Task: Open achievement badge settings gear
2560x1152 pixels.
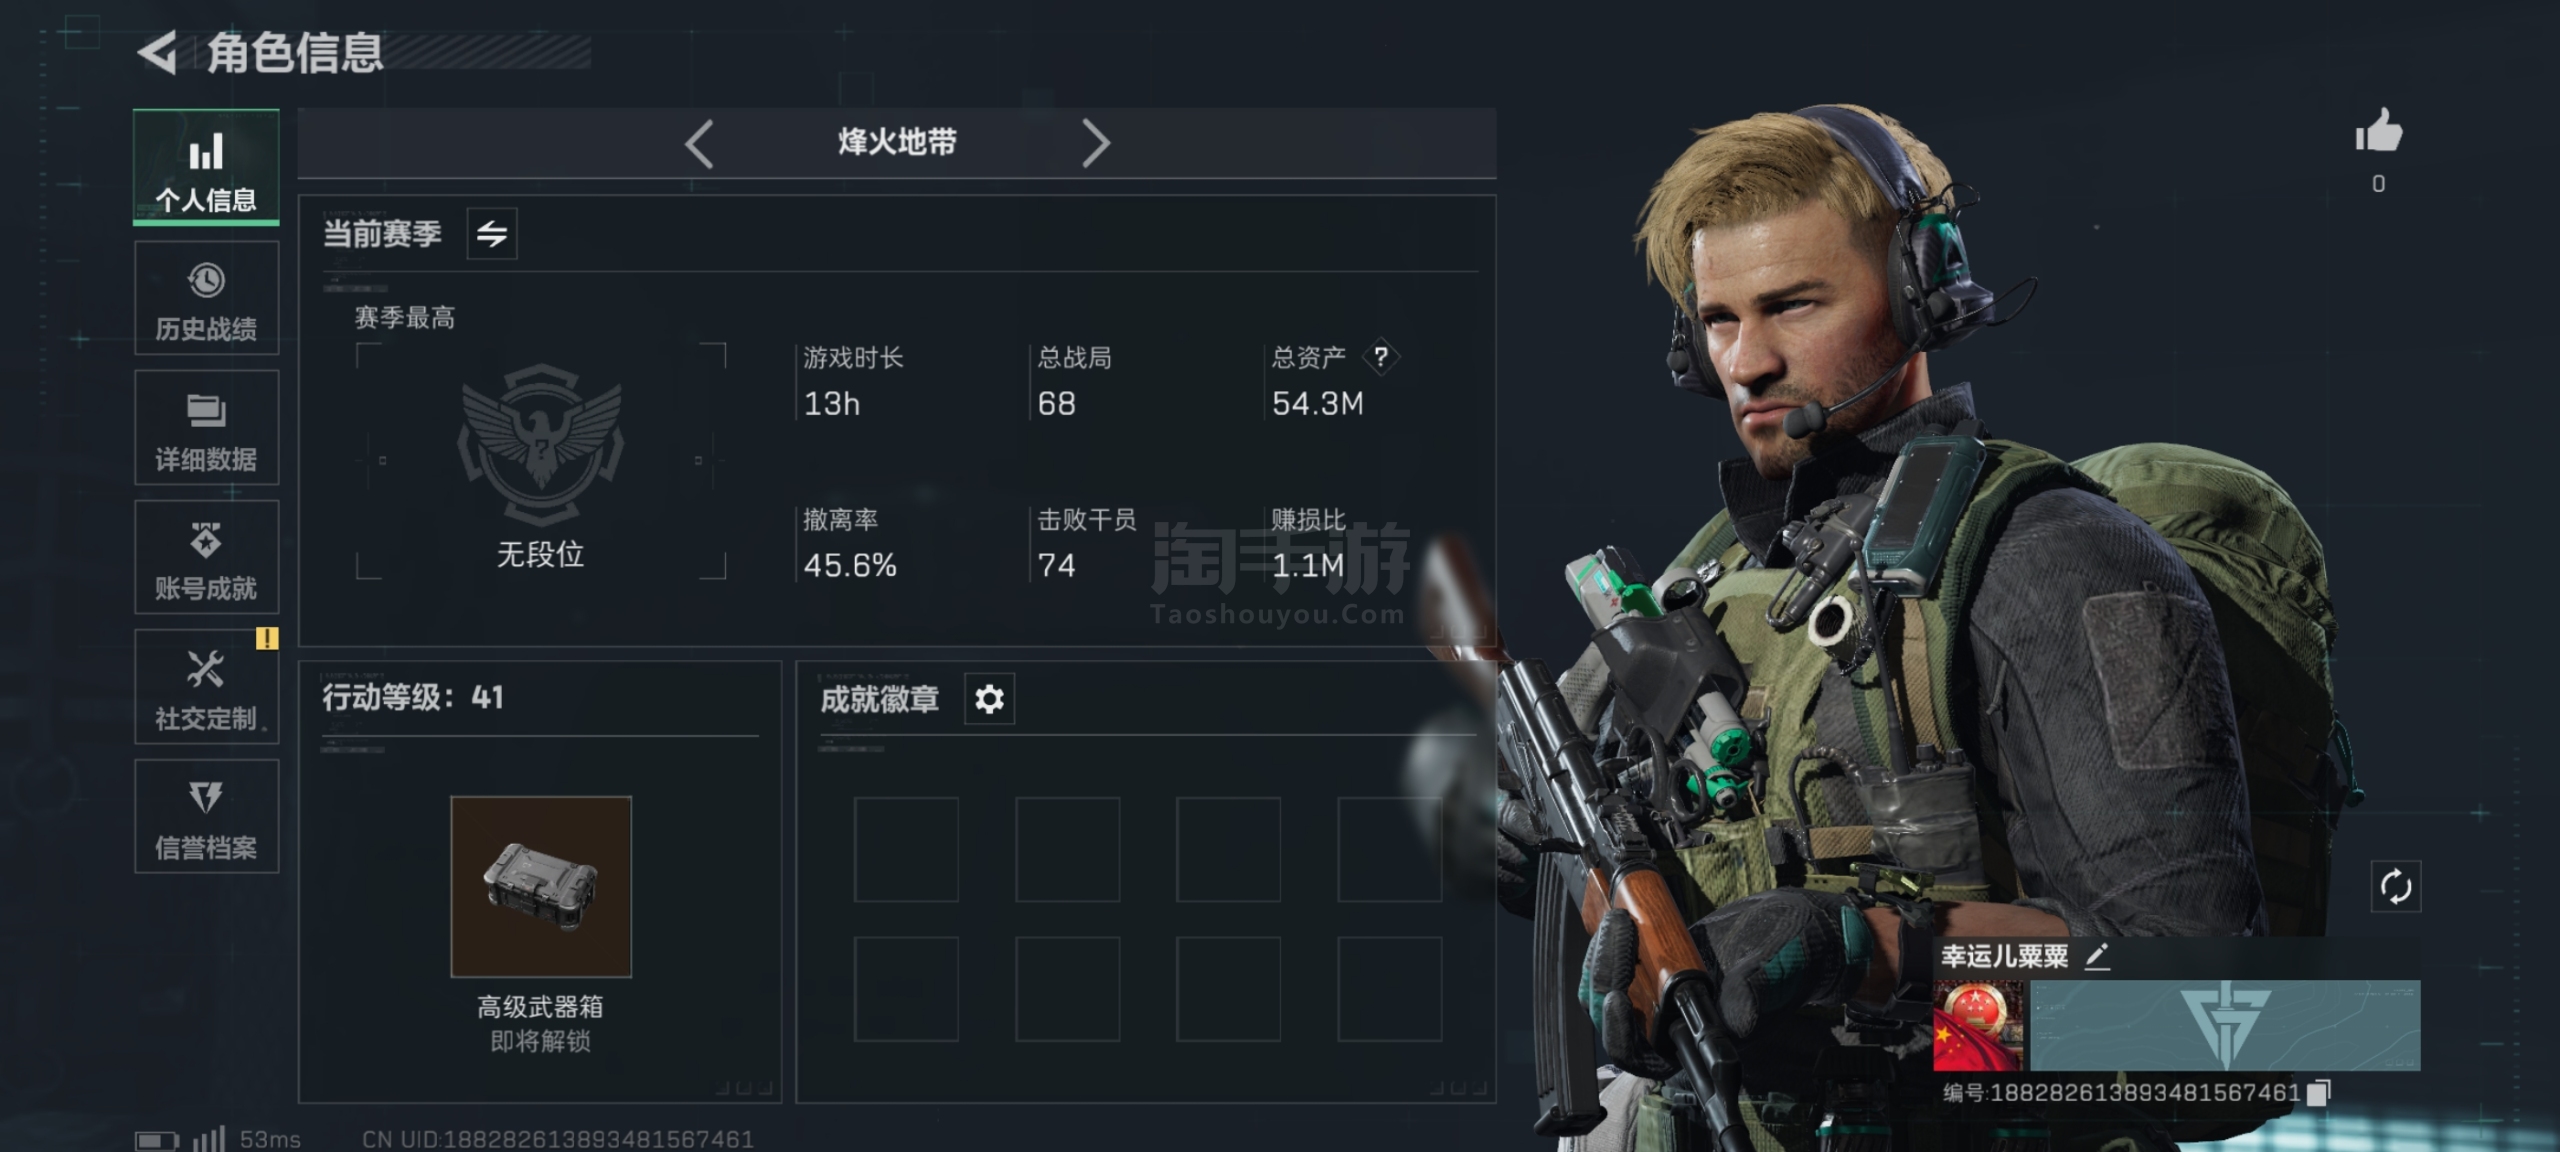Action: (989, 698)
